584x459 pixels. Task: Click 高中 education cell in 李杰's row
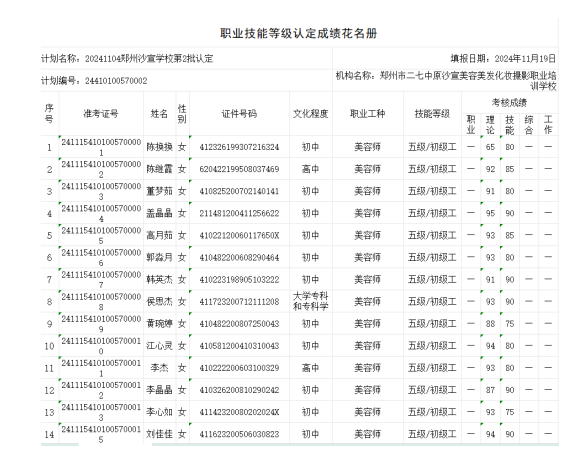pyautogui.click(x=311, y=368)
